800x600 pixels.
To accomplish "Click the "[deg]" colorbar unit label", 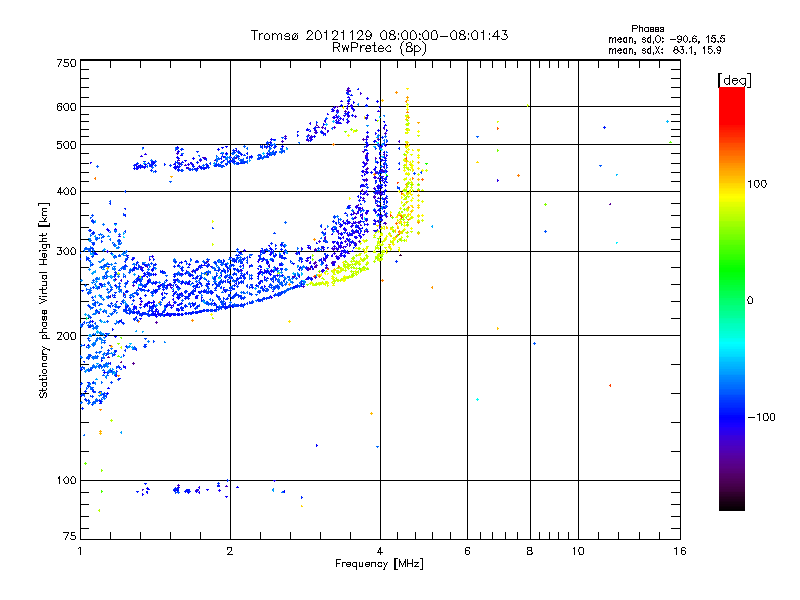I will point(734,80).
